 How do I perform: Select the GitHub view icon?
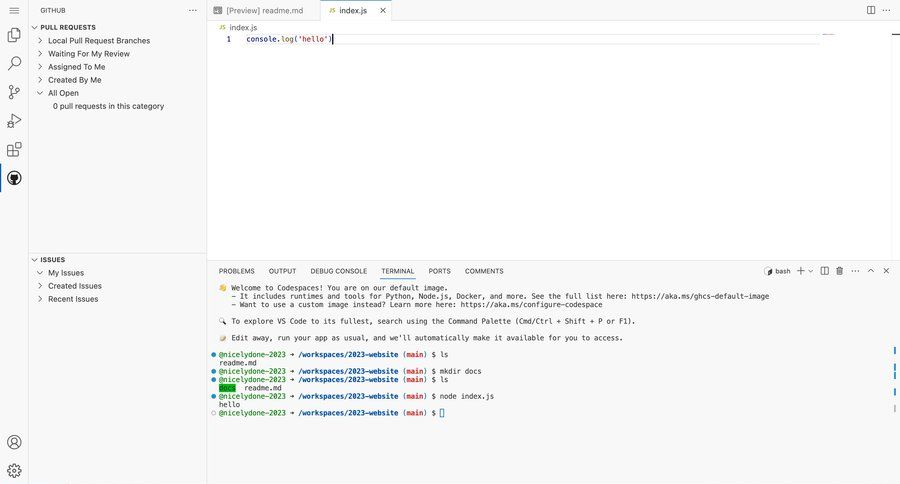(x=14, y=178)
